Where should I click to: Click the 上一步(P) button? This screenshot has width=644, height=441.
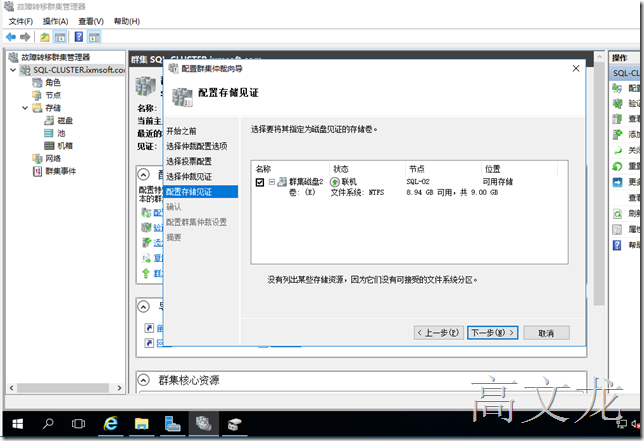439,333
